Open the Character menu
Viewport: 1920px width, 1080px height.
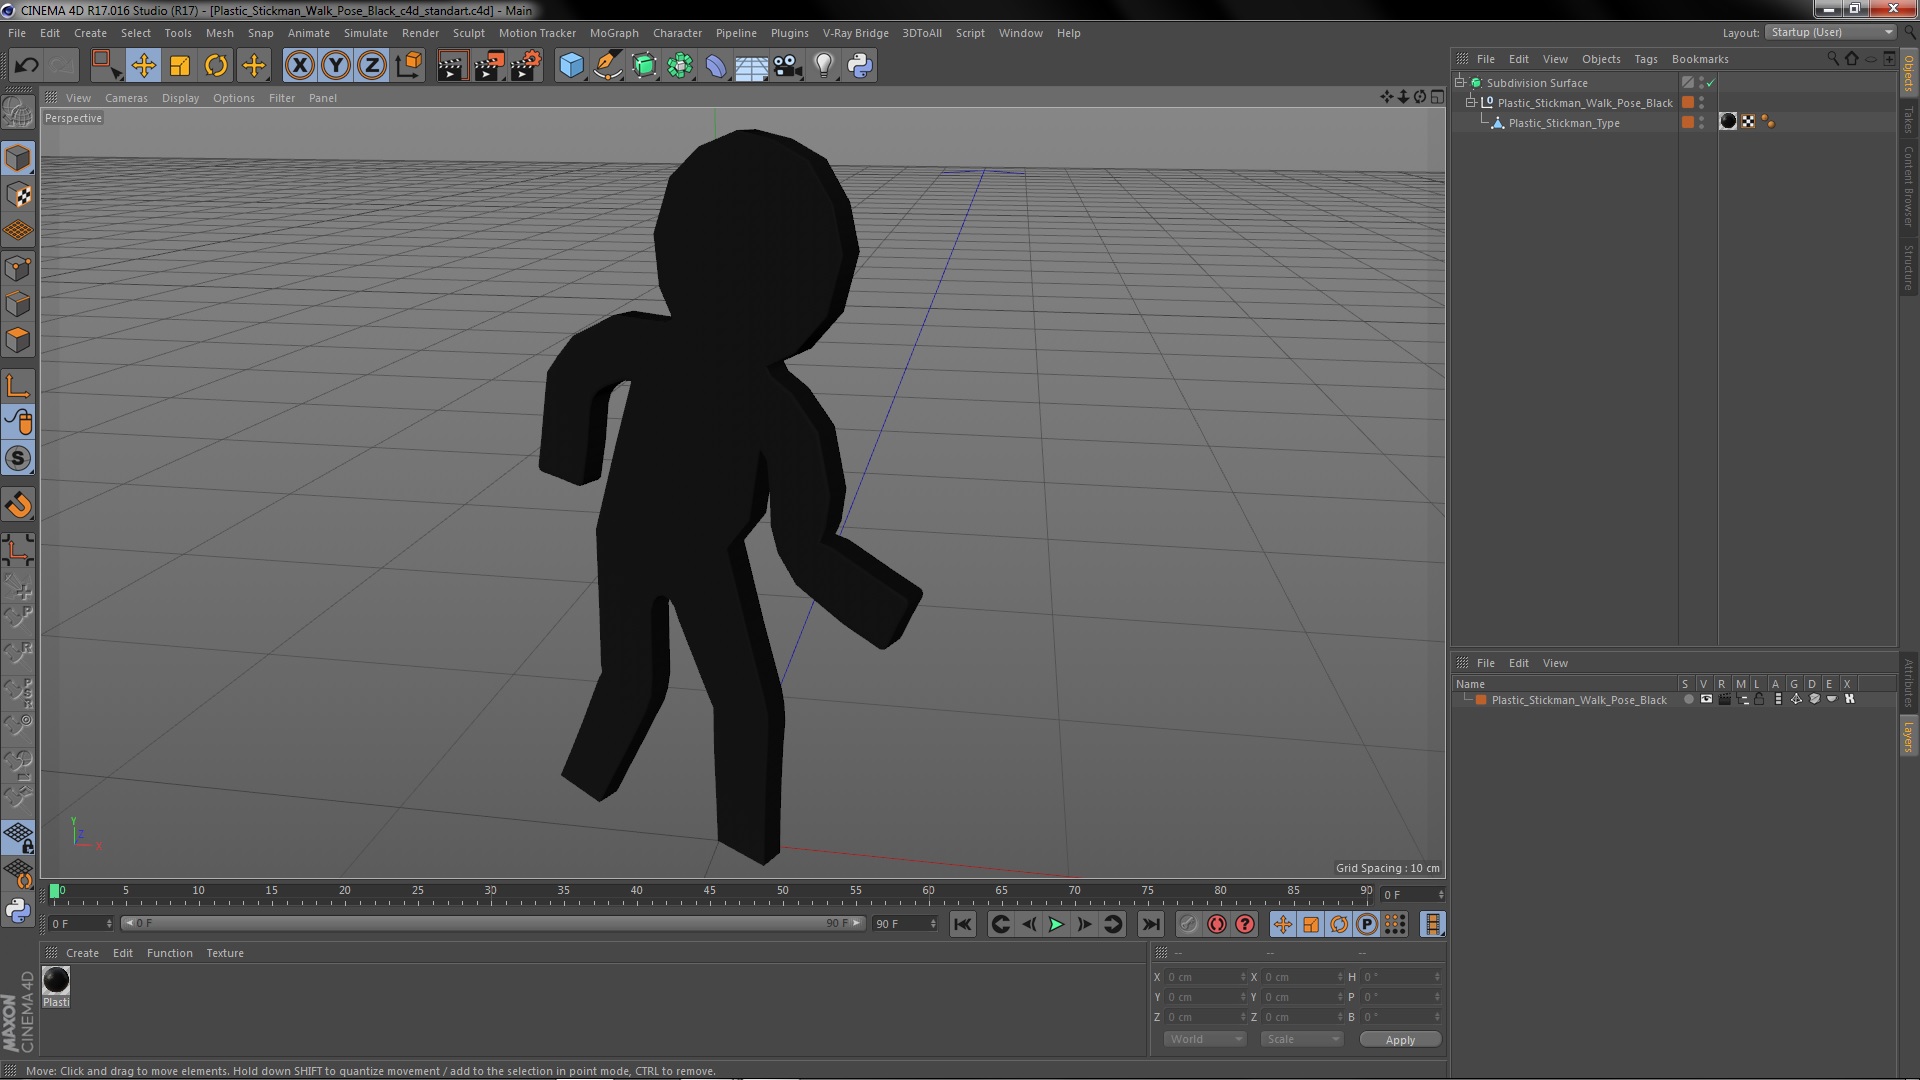[677, 33]
